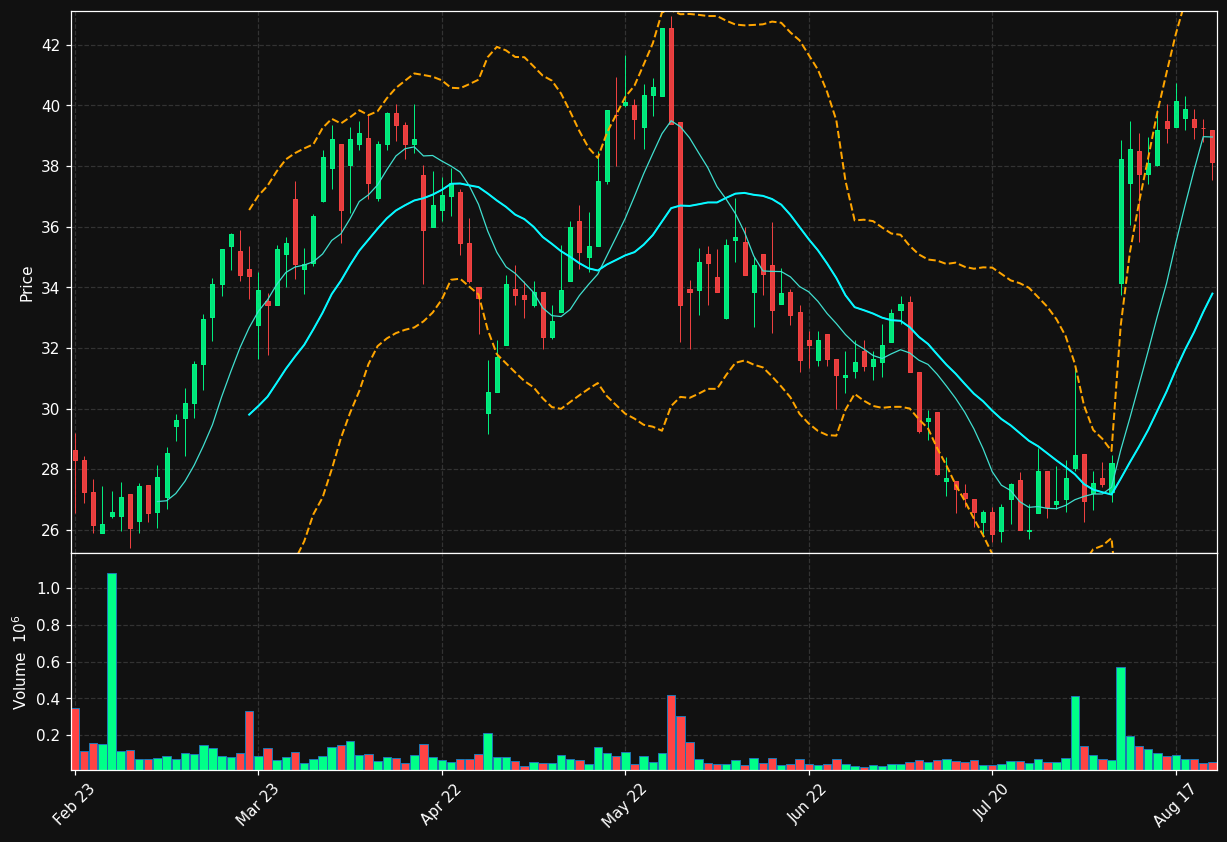Click the 32 price tick label

point(51,349)
